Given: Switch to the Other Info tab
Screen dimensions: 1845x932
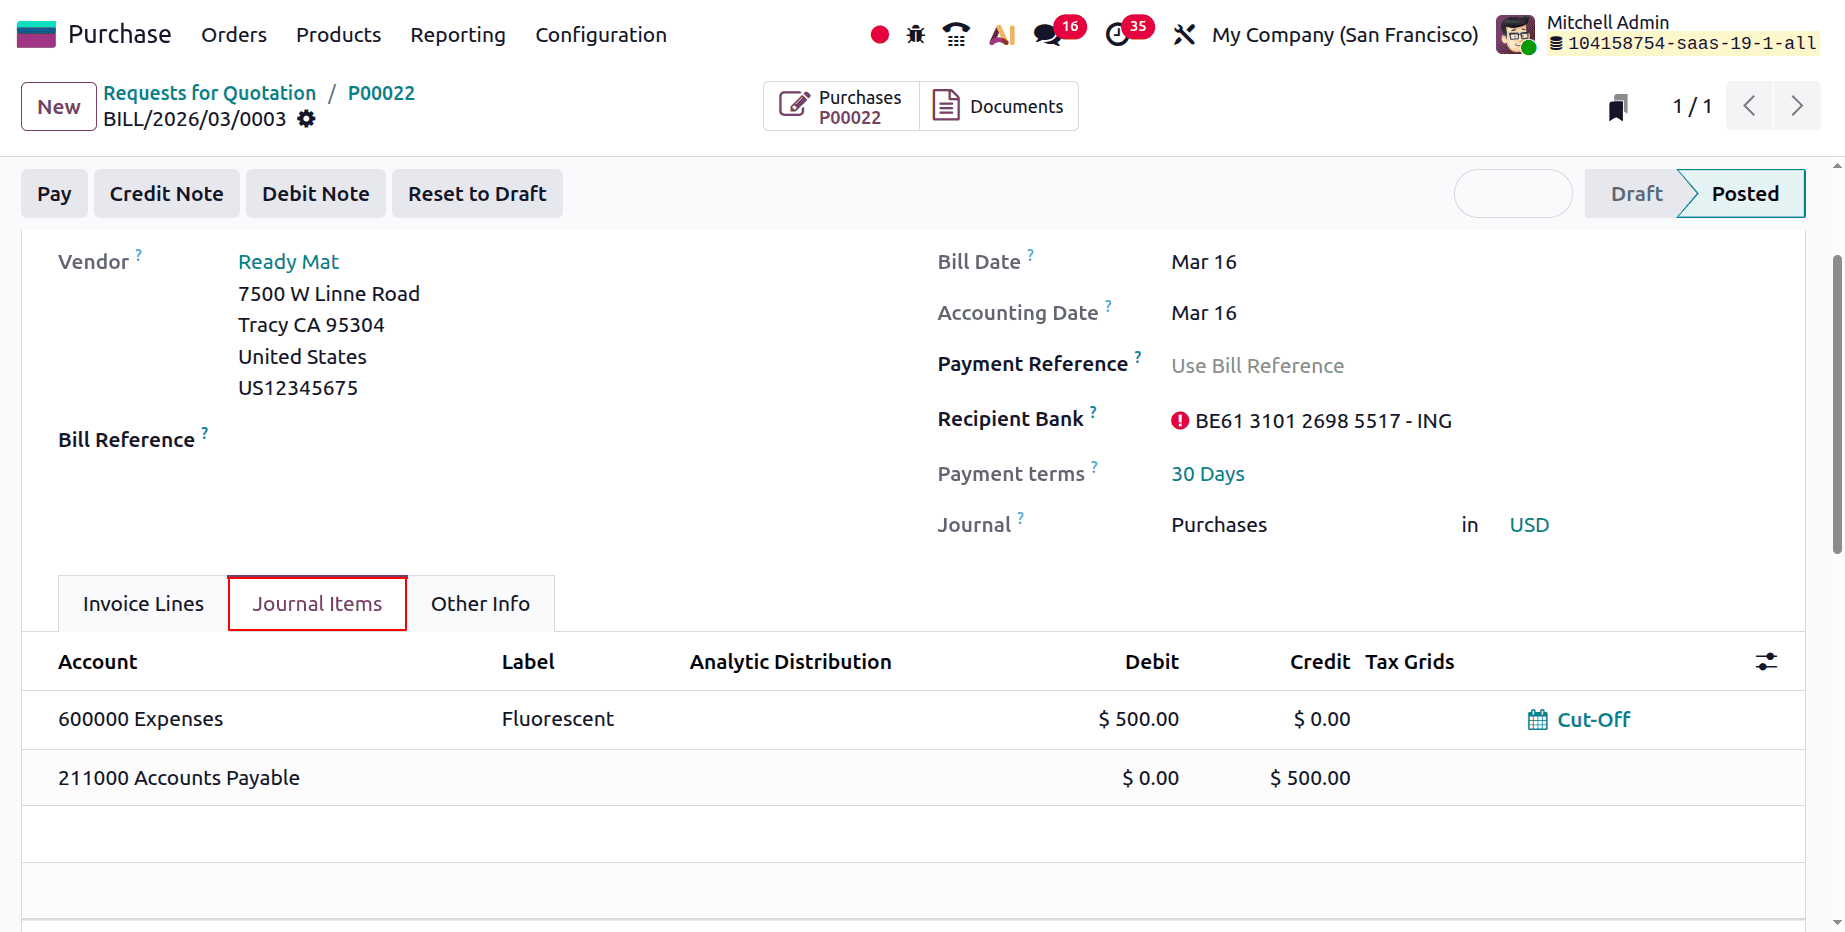Looking at the screenshot, I should pos(480,603).
